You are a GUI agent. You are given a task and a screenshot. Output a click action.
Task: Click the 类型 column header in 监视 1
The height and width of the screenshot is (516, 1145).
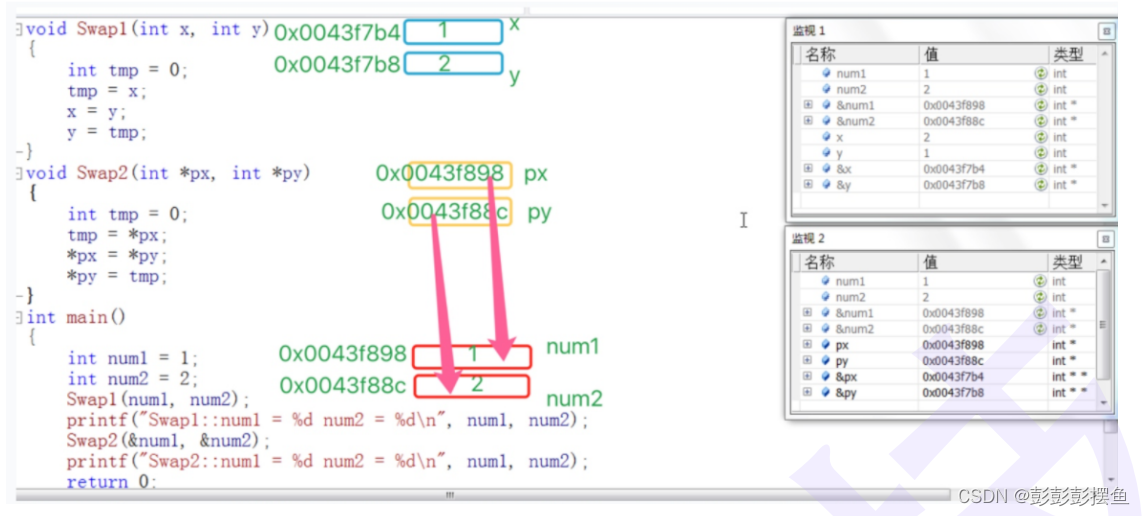pos(1072,55)
